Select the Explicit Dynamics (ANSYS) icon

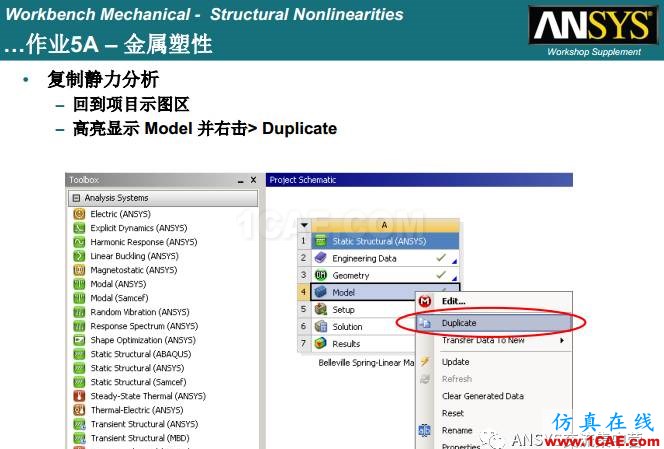[x=79, y=228]
